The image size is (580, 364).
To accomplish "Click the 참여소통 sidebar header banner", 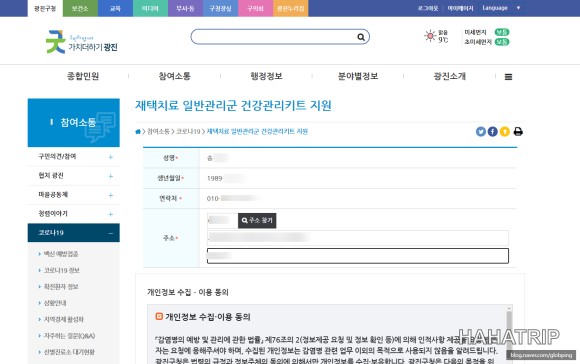I will pos(74,122).
